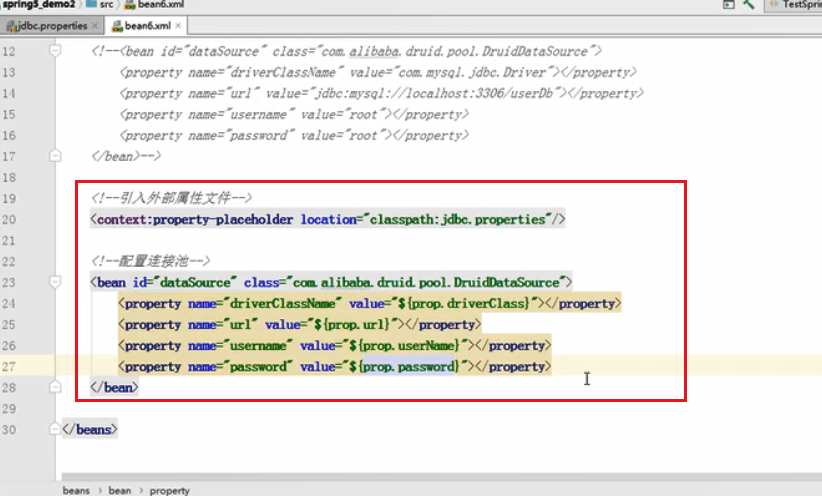
Task: Click the closing '</bean>' tag on line 28
Action: coord(114,387)
